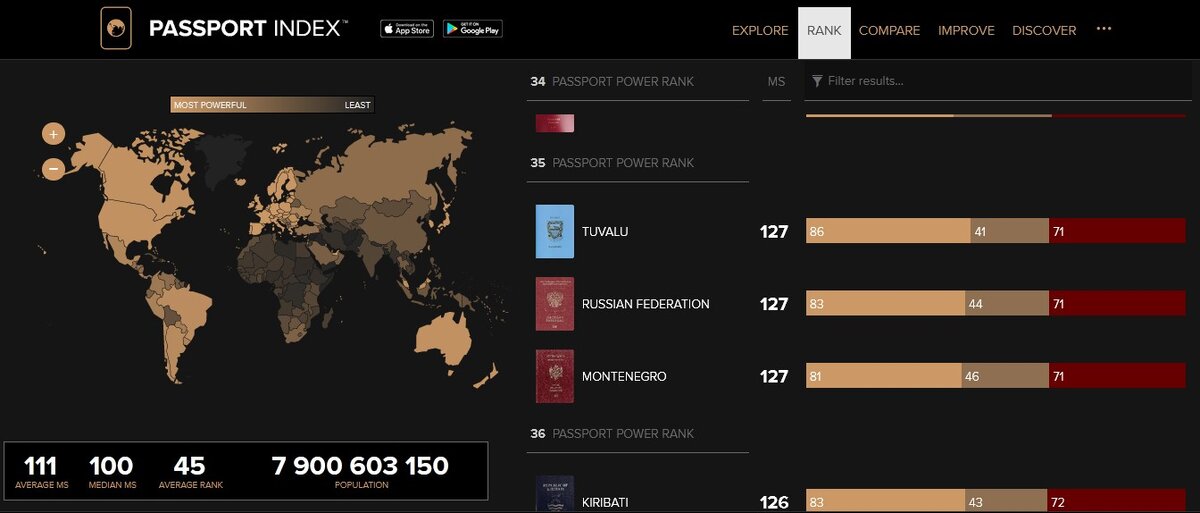Click the median MS value 100
Image resolution: width=1200 pixels, height=513 pixels.
coord(111,465)
